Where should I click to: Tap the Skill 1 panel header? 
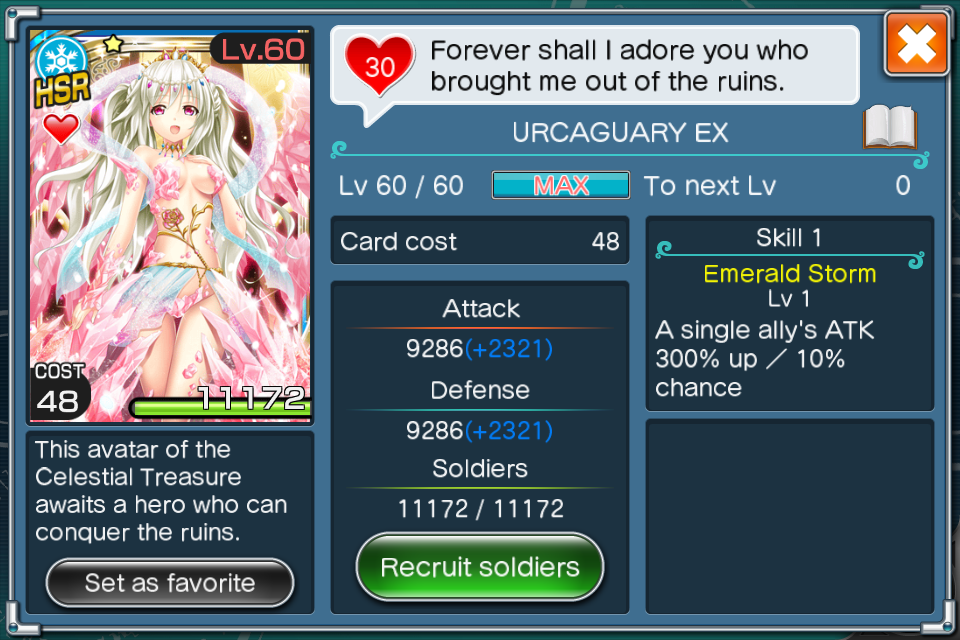(x=789, y=238)
